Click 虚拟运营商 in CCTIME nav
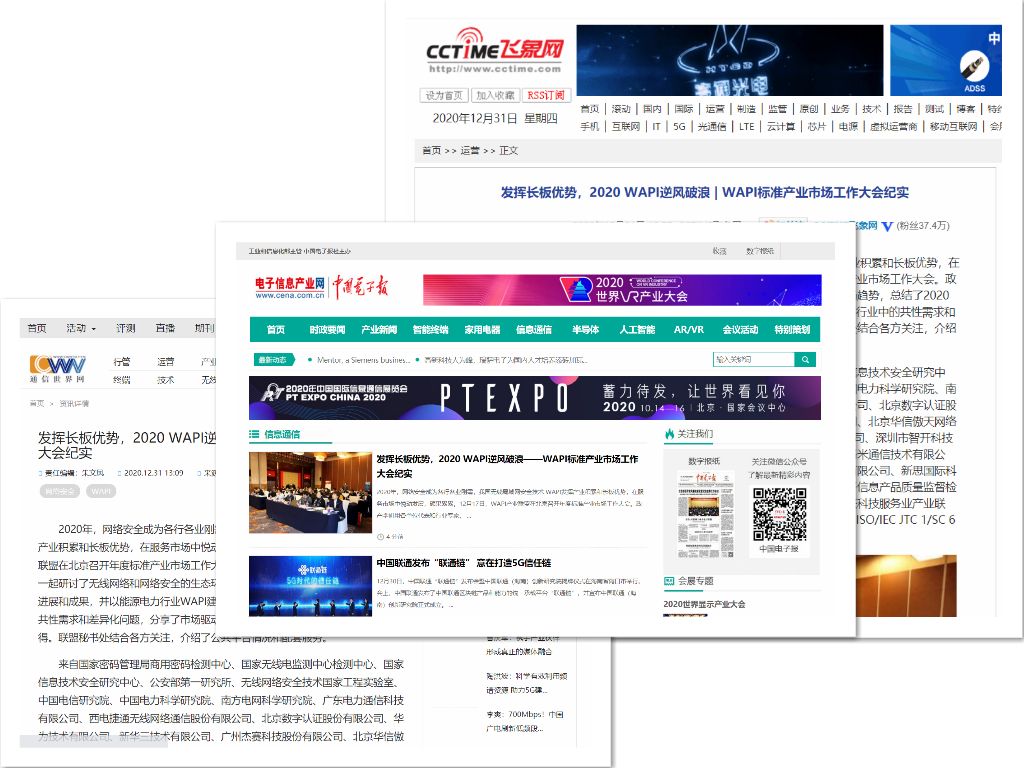The image size is (1024, 768). pos(893,127)
